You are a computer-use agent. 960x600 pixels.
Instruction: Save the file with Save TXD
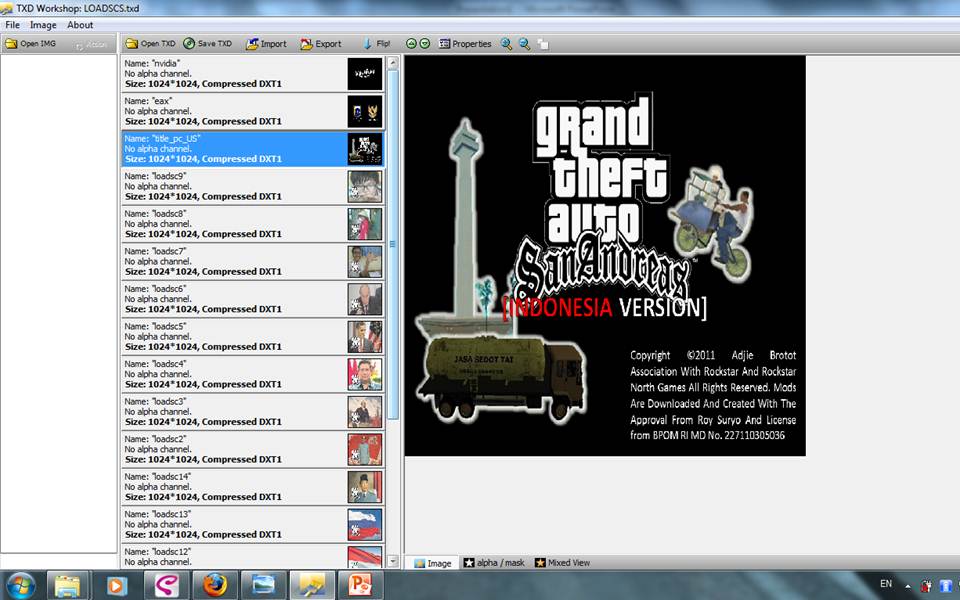click(208, 43)
